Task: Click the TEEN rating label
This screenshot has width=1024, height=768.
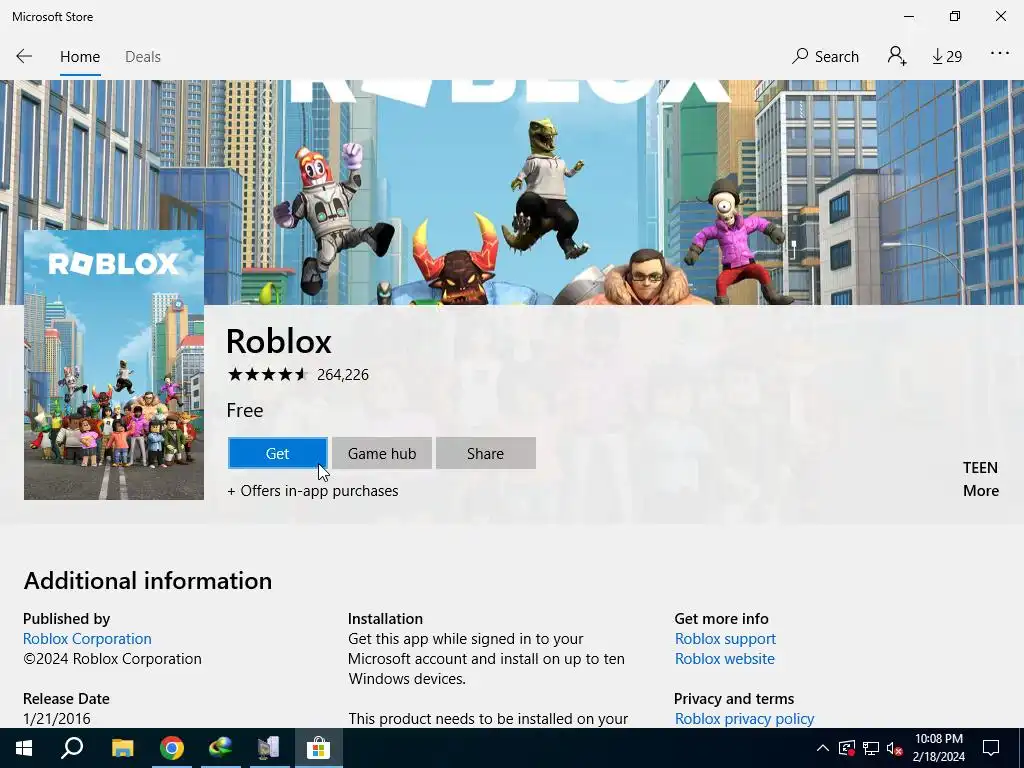Action: point(980,468)
